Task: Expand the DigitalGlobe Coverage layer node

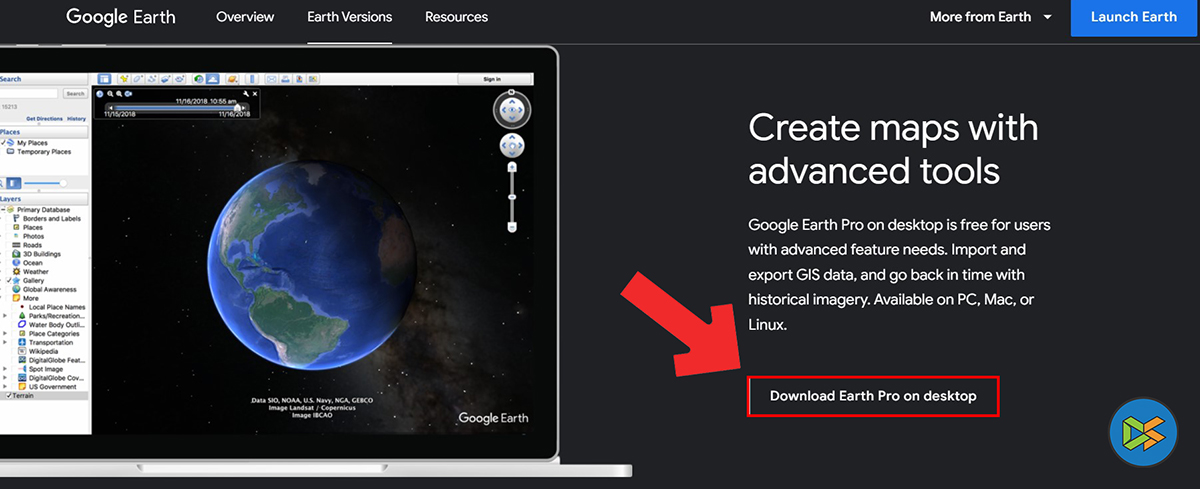Action: [5, 378]
